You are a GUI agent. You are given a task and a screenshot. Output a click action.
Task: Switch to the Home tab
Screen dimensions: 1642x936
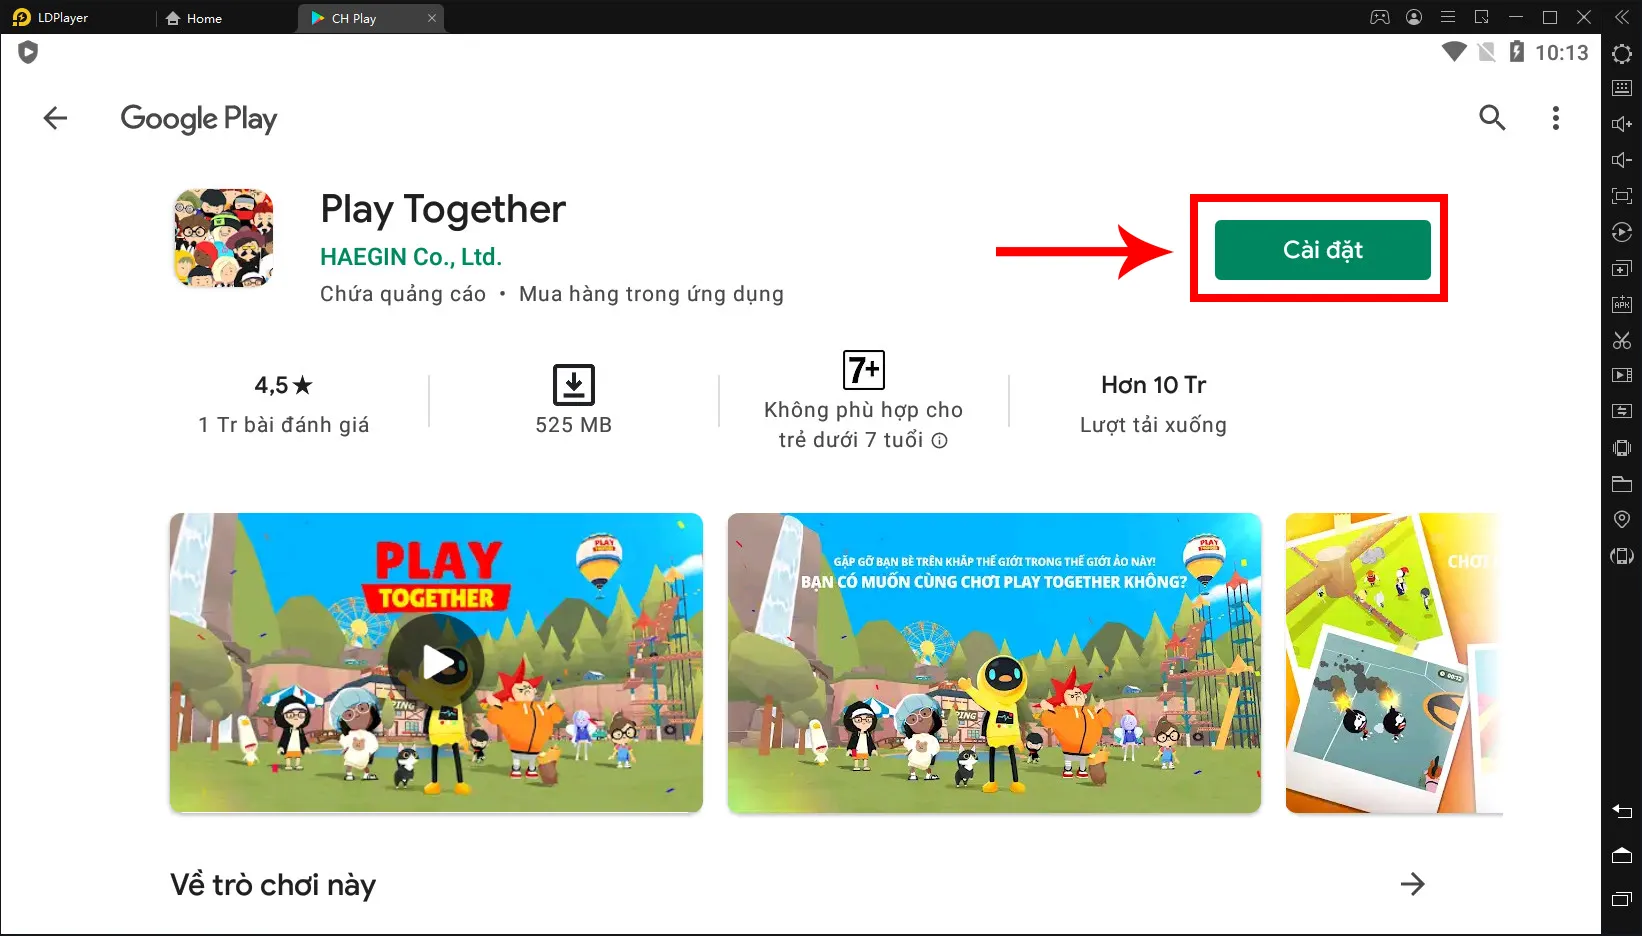(194, 18)
